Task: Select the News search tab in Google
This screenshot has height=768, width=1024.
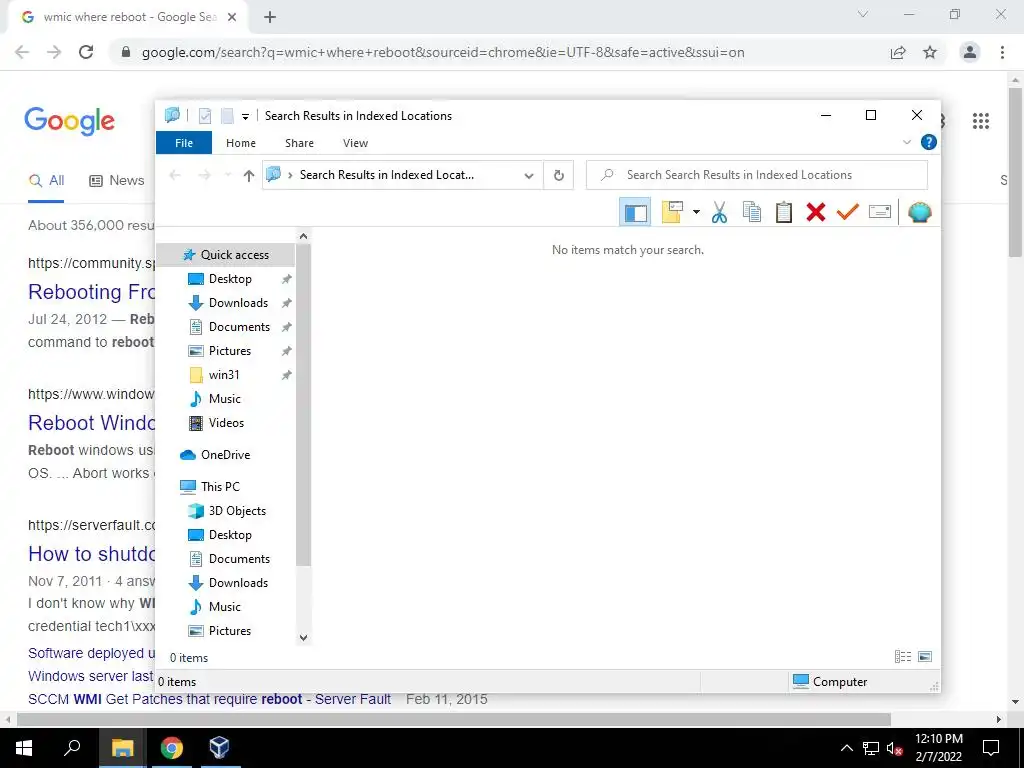Action: tap(117, 181)
